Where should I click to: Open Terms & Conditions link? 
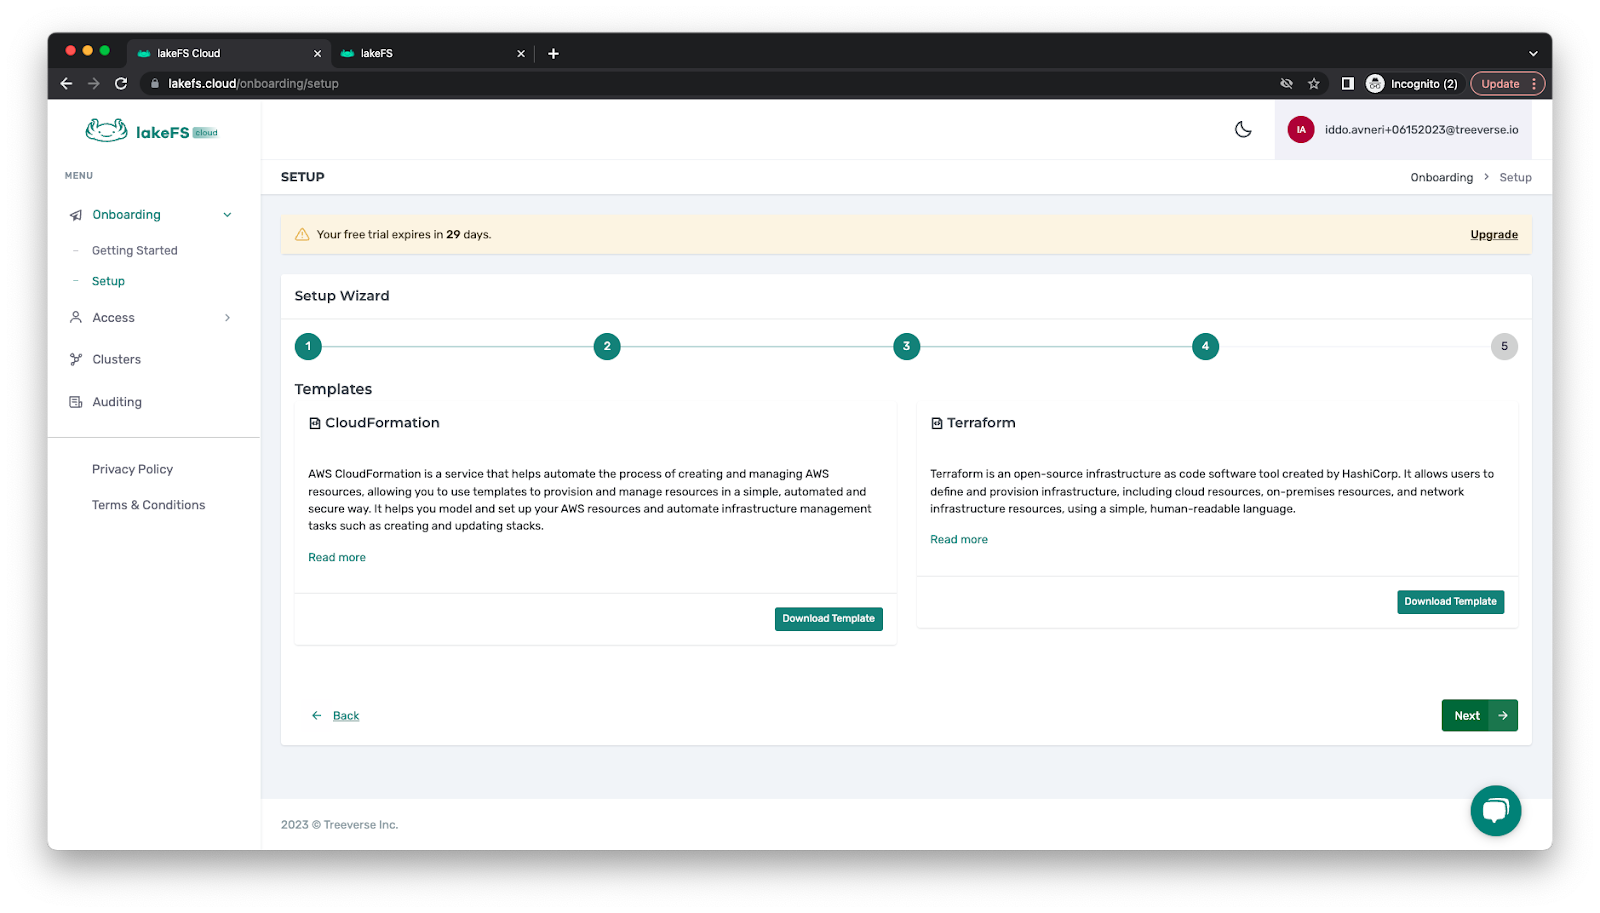tap(149, 505)
